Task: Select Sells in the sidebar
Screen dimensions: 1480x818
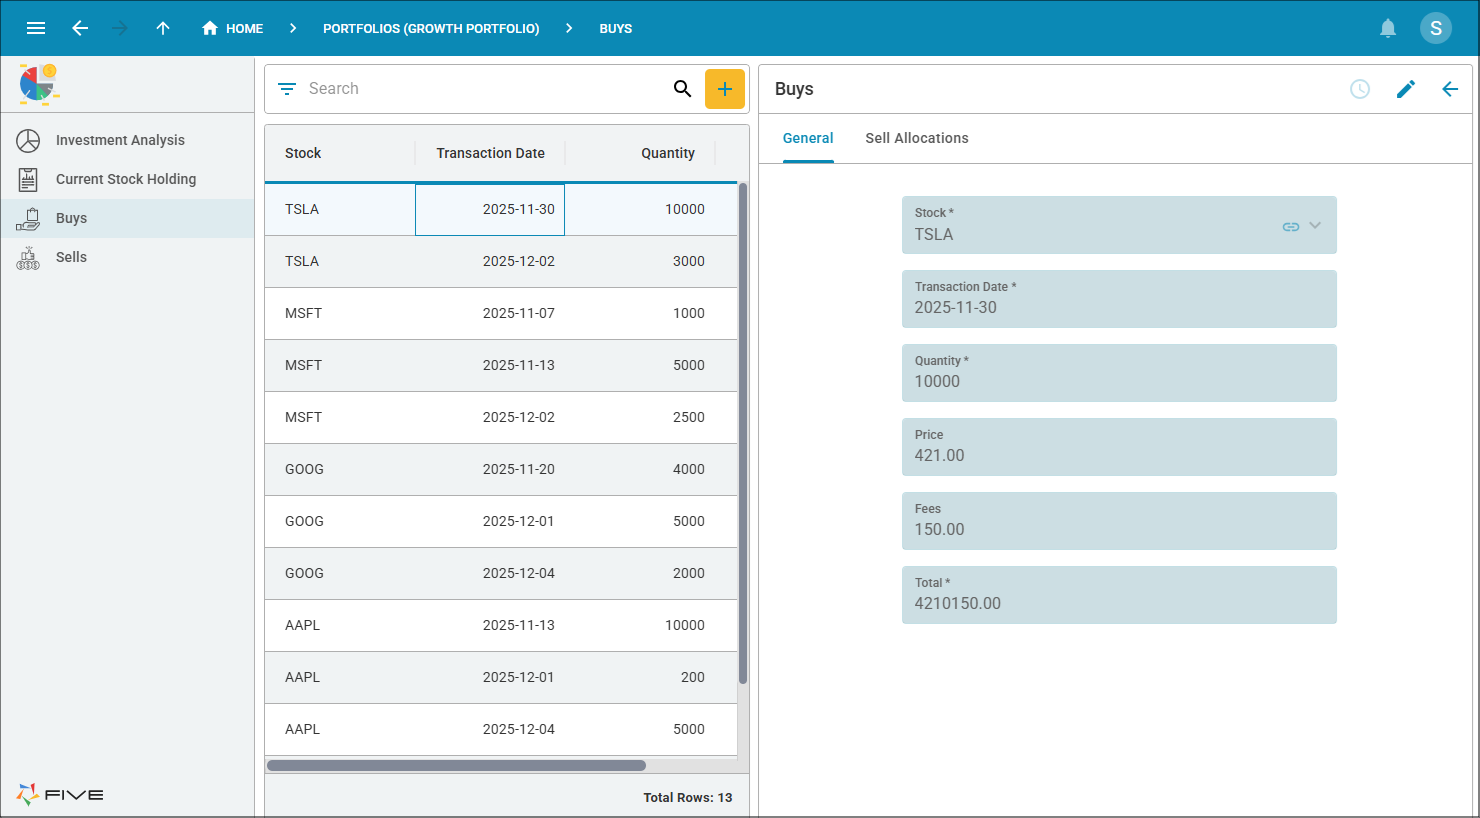Action: pos(127,257)
